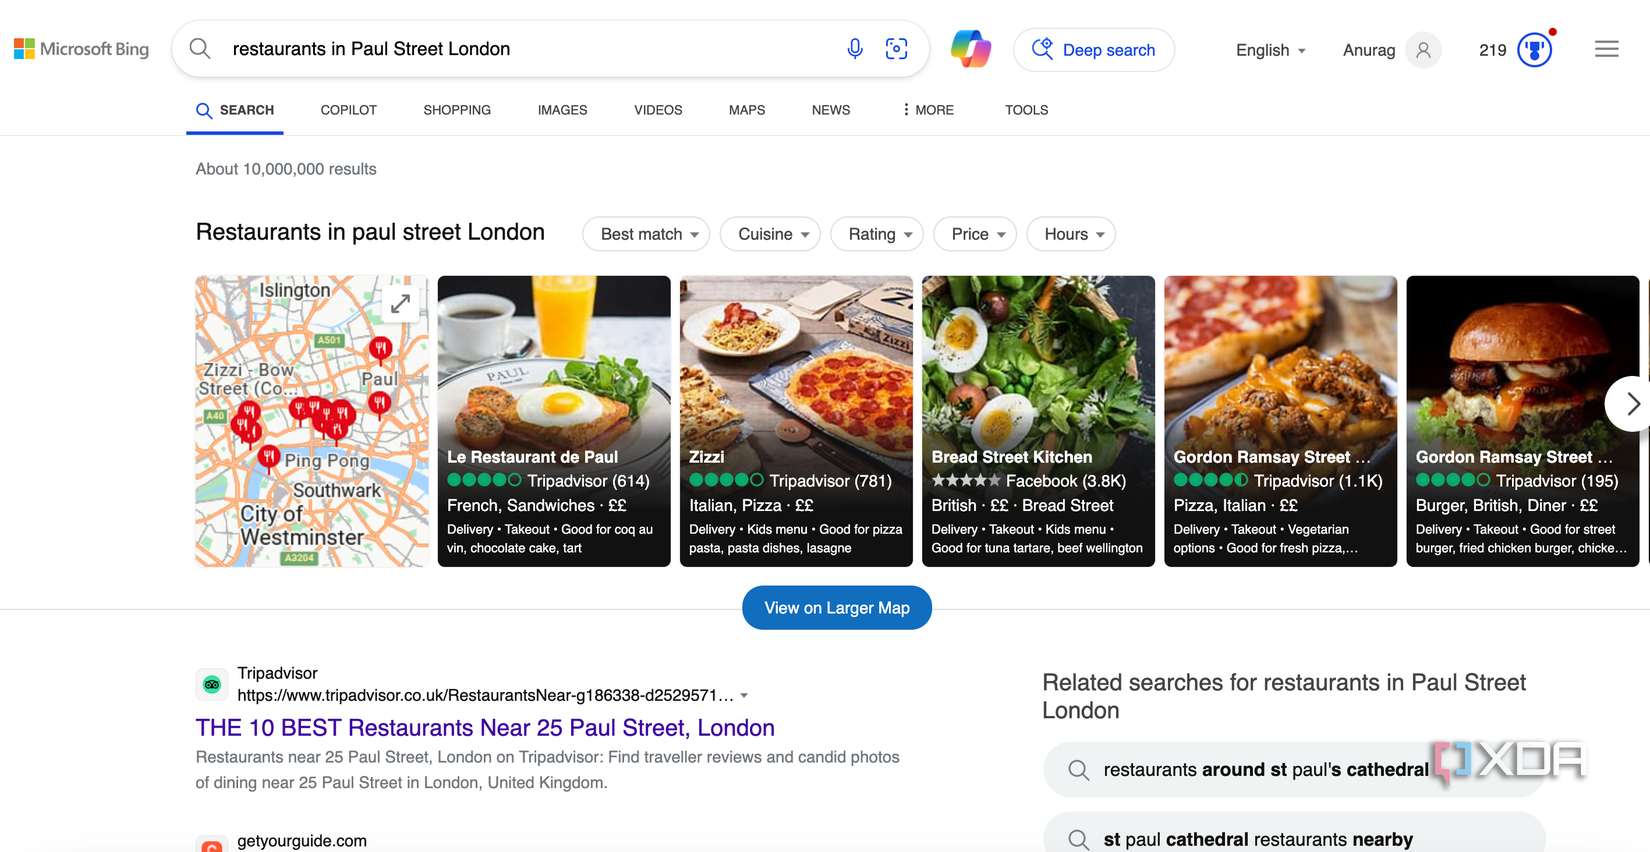Open the hamburger menu

point(1606,48)
